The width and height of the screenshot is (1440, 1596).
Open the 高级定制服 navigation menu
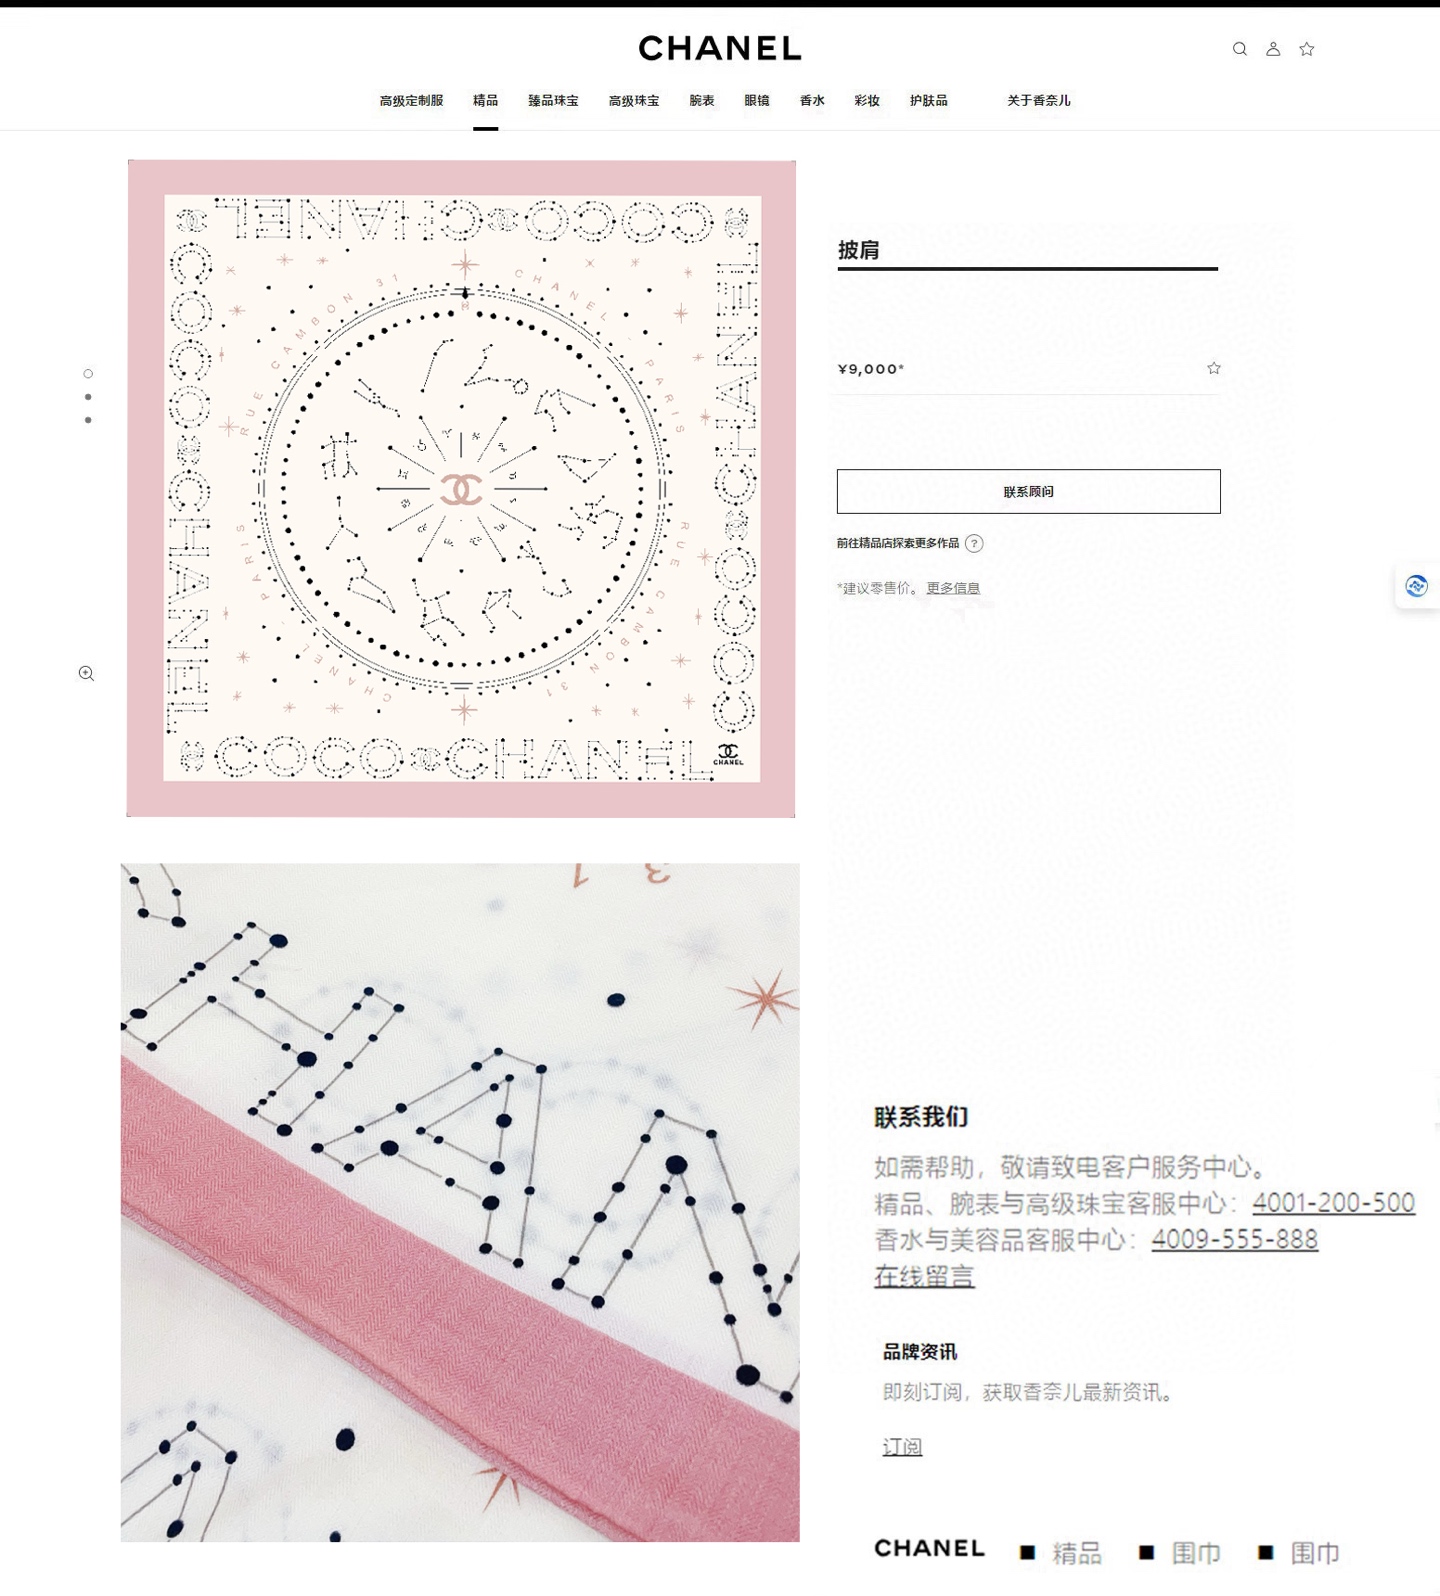pyautogui.click(x=411, y=101)
